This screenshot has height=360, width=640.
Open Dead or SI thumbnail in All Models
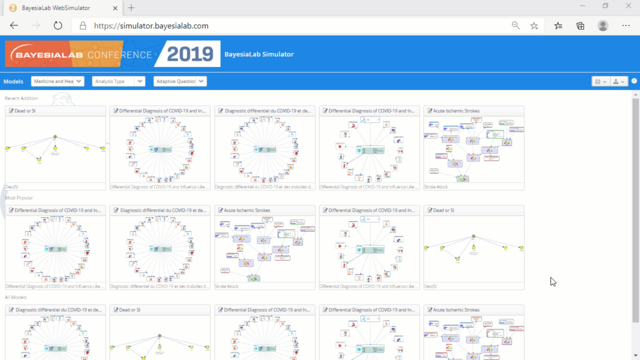160,338
